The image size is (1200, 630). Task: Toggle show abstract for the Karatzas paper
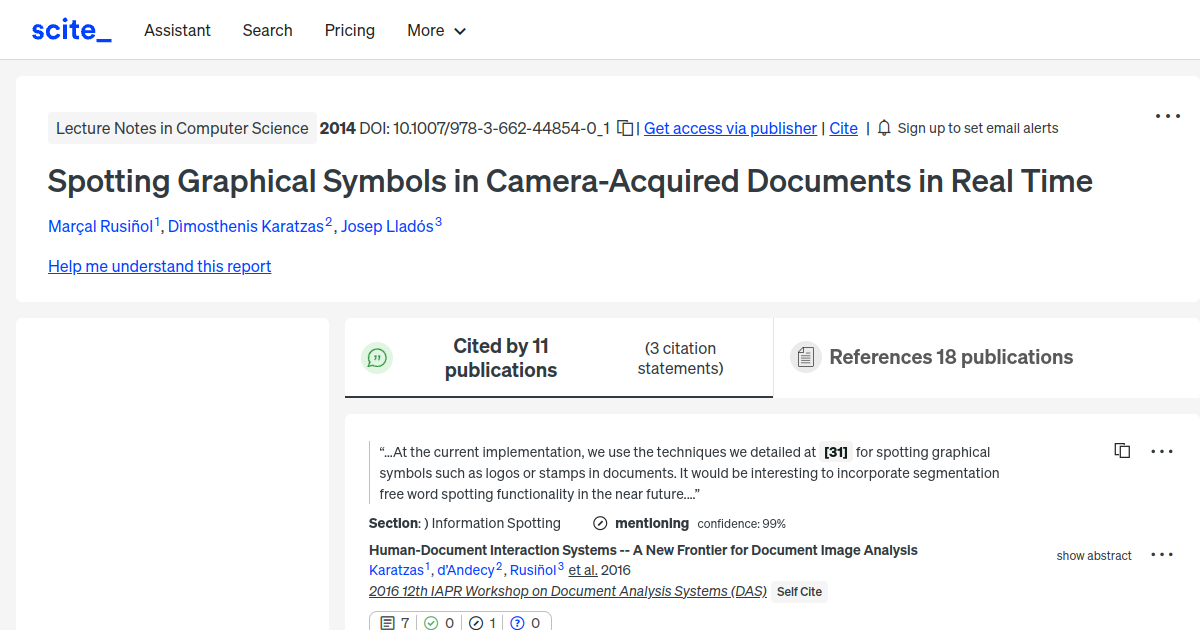[1093, 555]
